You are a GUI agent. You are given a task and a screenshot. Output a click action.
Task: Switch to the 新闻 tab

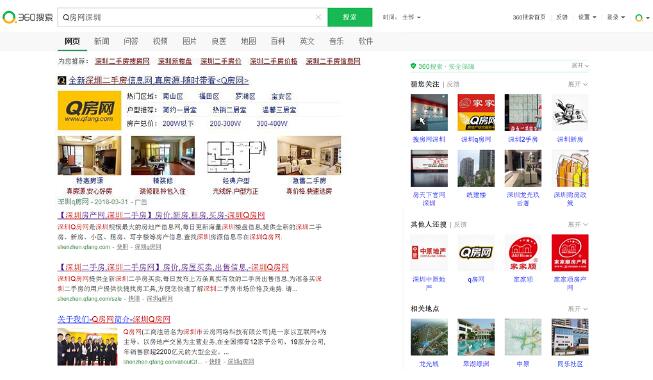click(x=102, y=41)
